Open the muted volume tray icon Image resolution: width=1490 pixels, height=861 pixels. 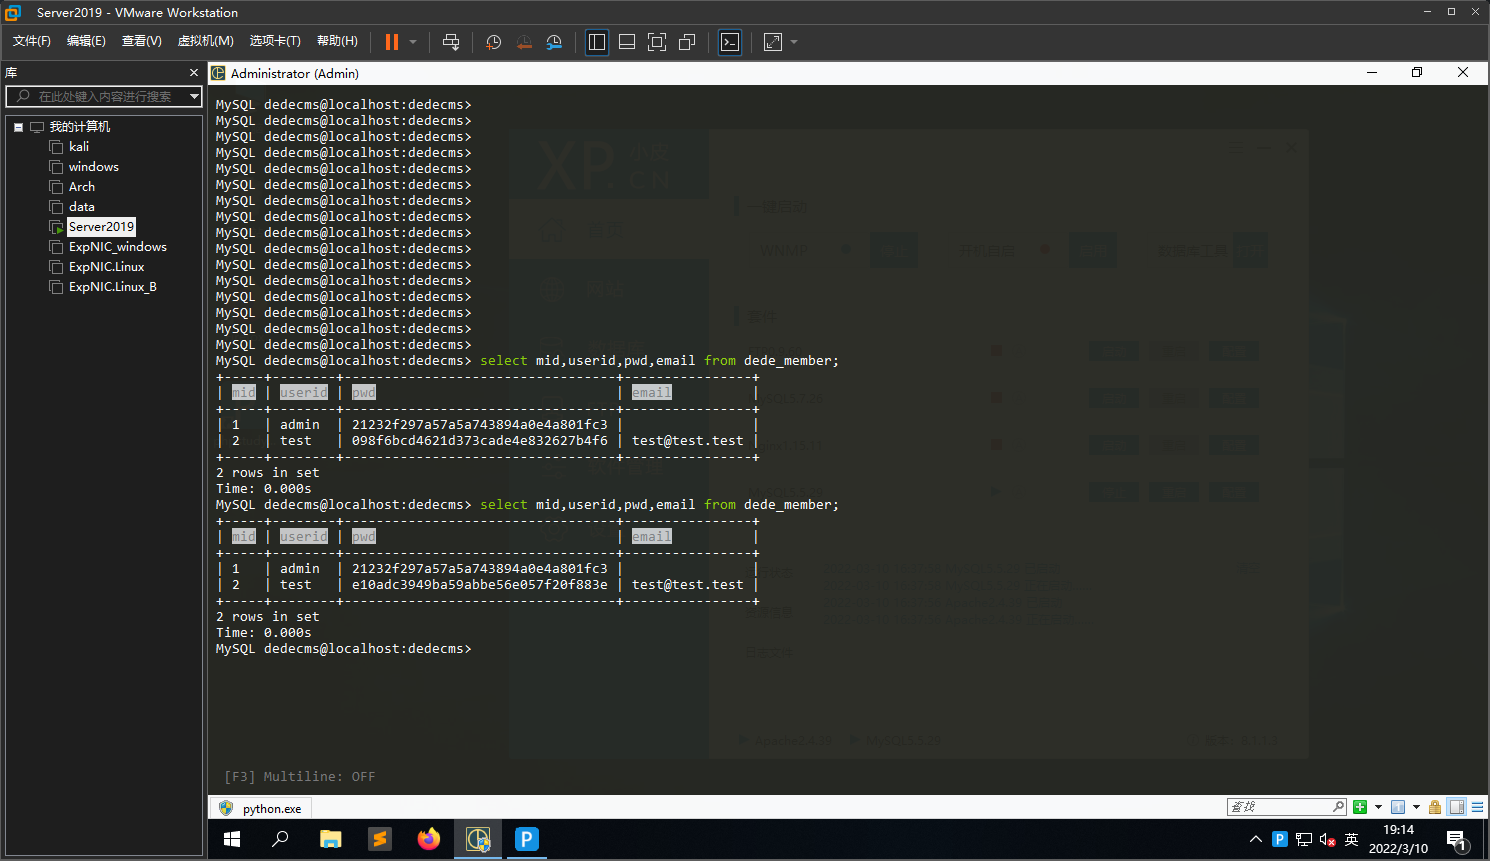(x=1328, y=840)
